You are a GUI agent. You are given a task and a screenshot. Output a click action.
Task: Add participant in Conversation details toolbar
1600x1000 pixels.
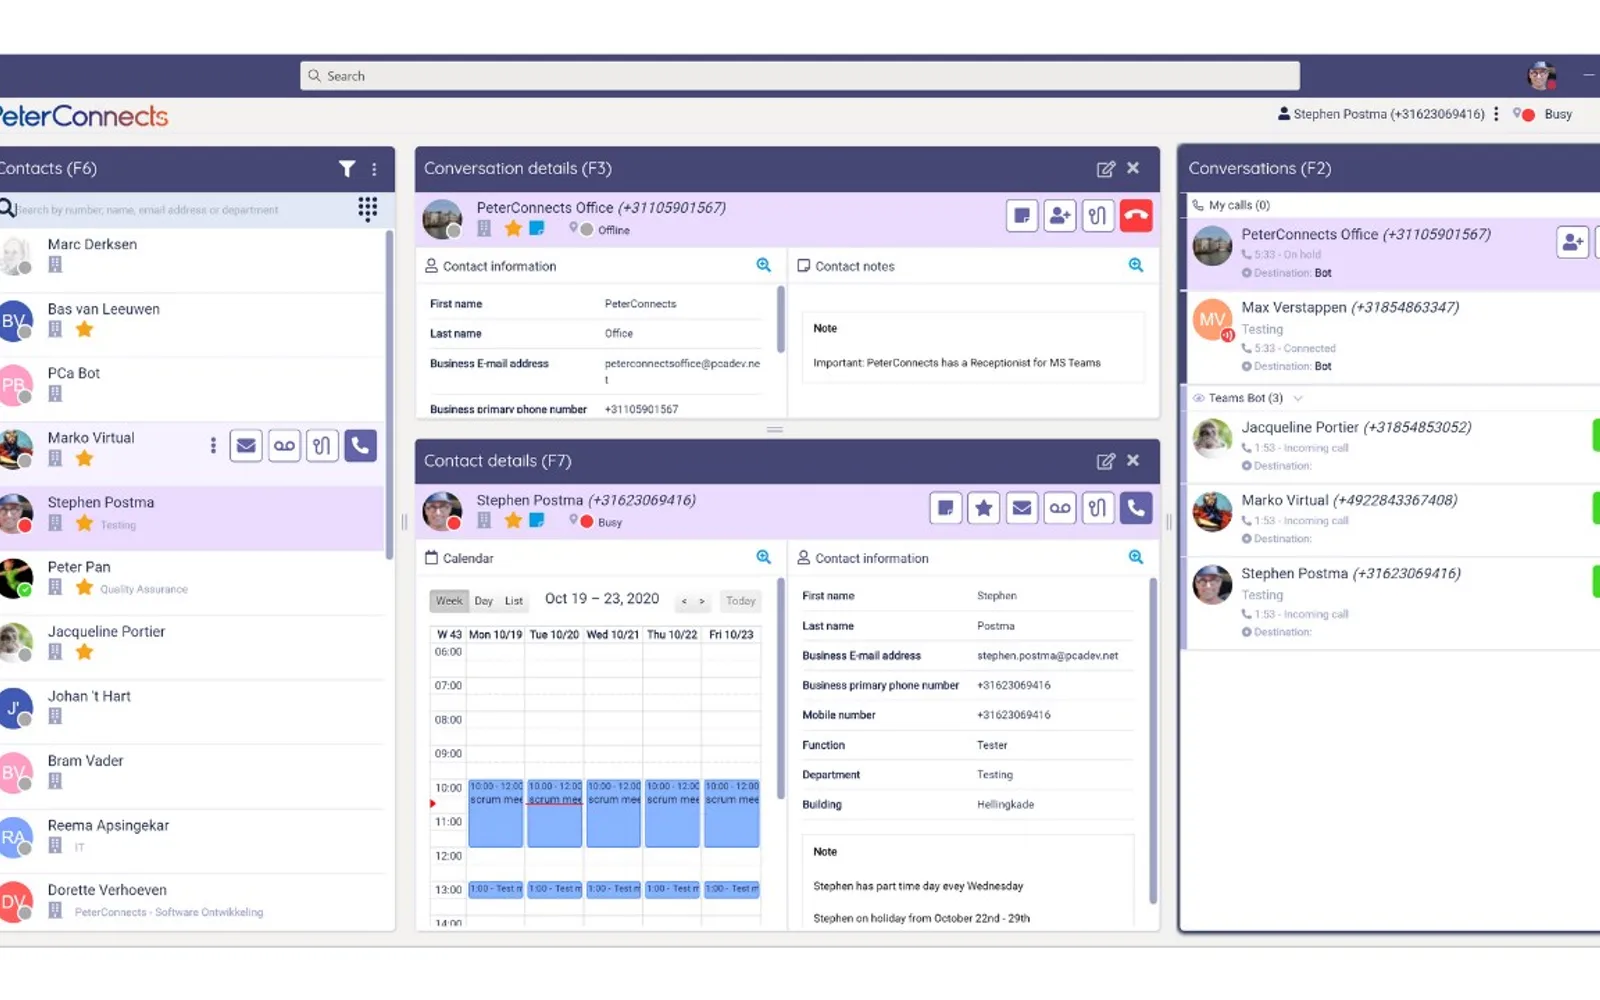click(x=1060, y=216)
